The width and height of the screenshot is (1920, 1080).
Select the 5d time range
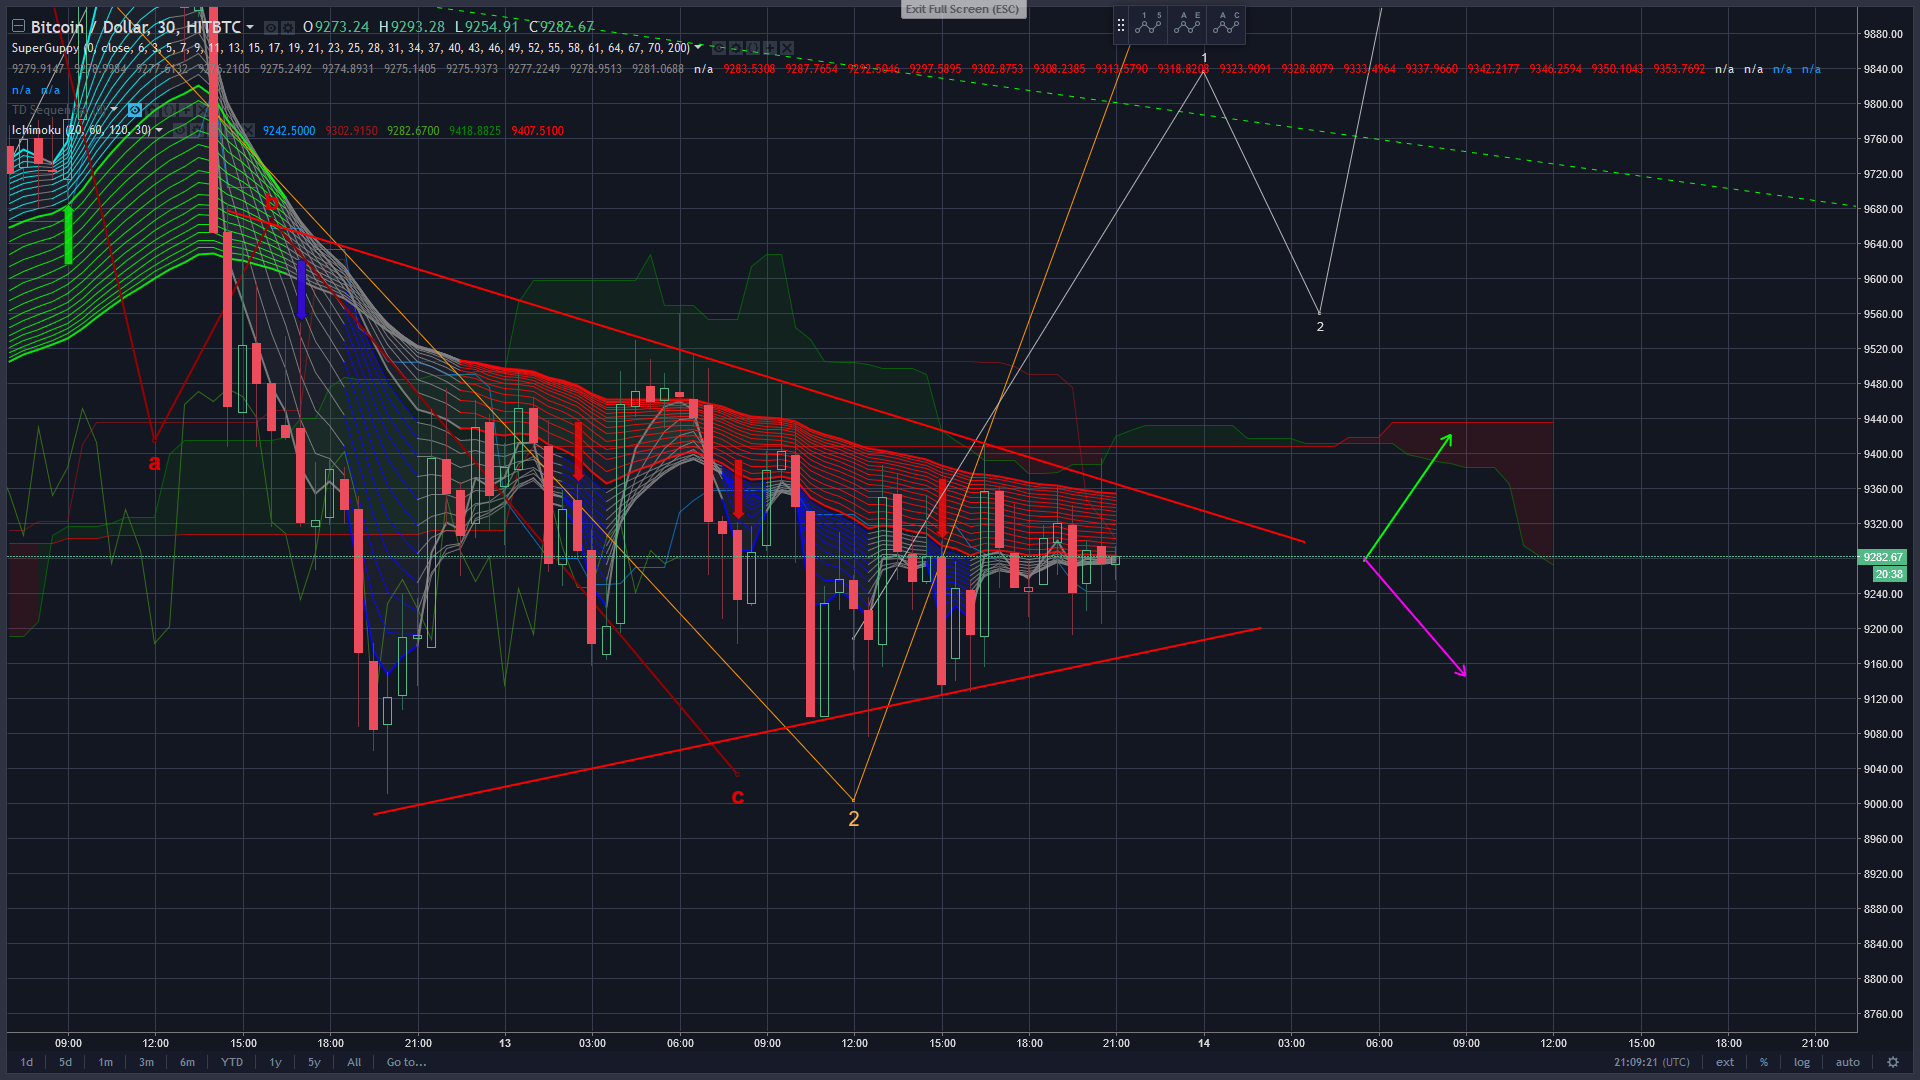[65, 1062]
